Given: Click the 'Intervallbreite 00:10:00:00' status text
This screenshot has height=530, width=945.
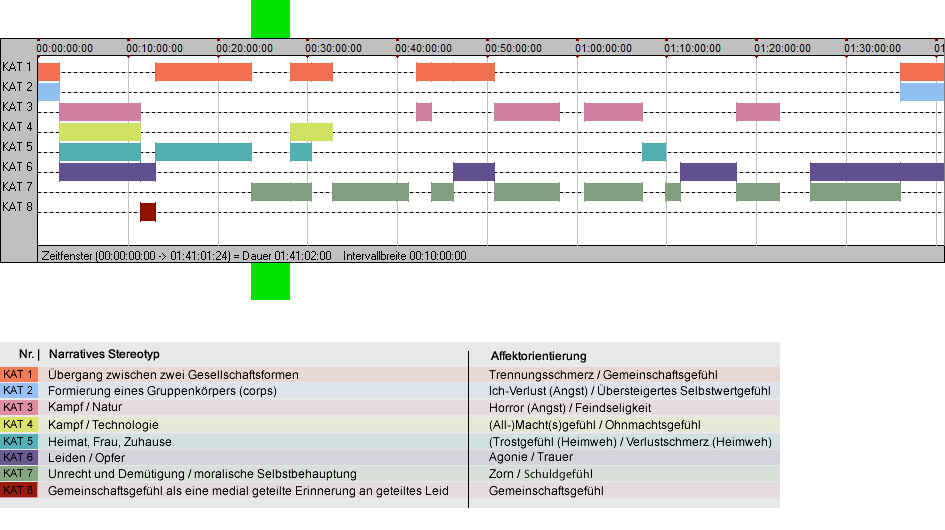Looking at the screenshot, I should coord(404,256).
